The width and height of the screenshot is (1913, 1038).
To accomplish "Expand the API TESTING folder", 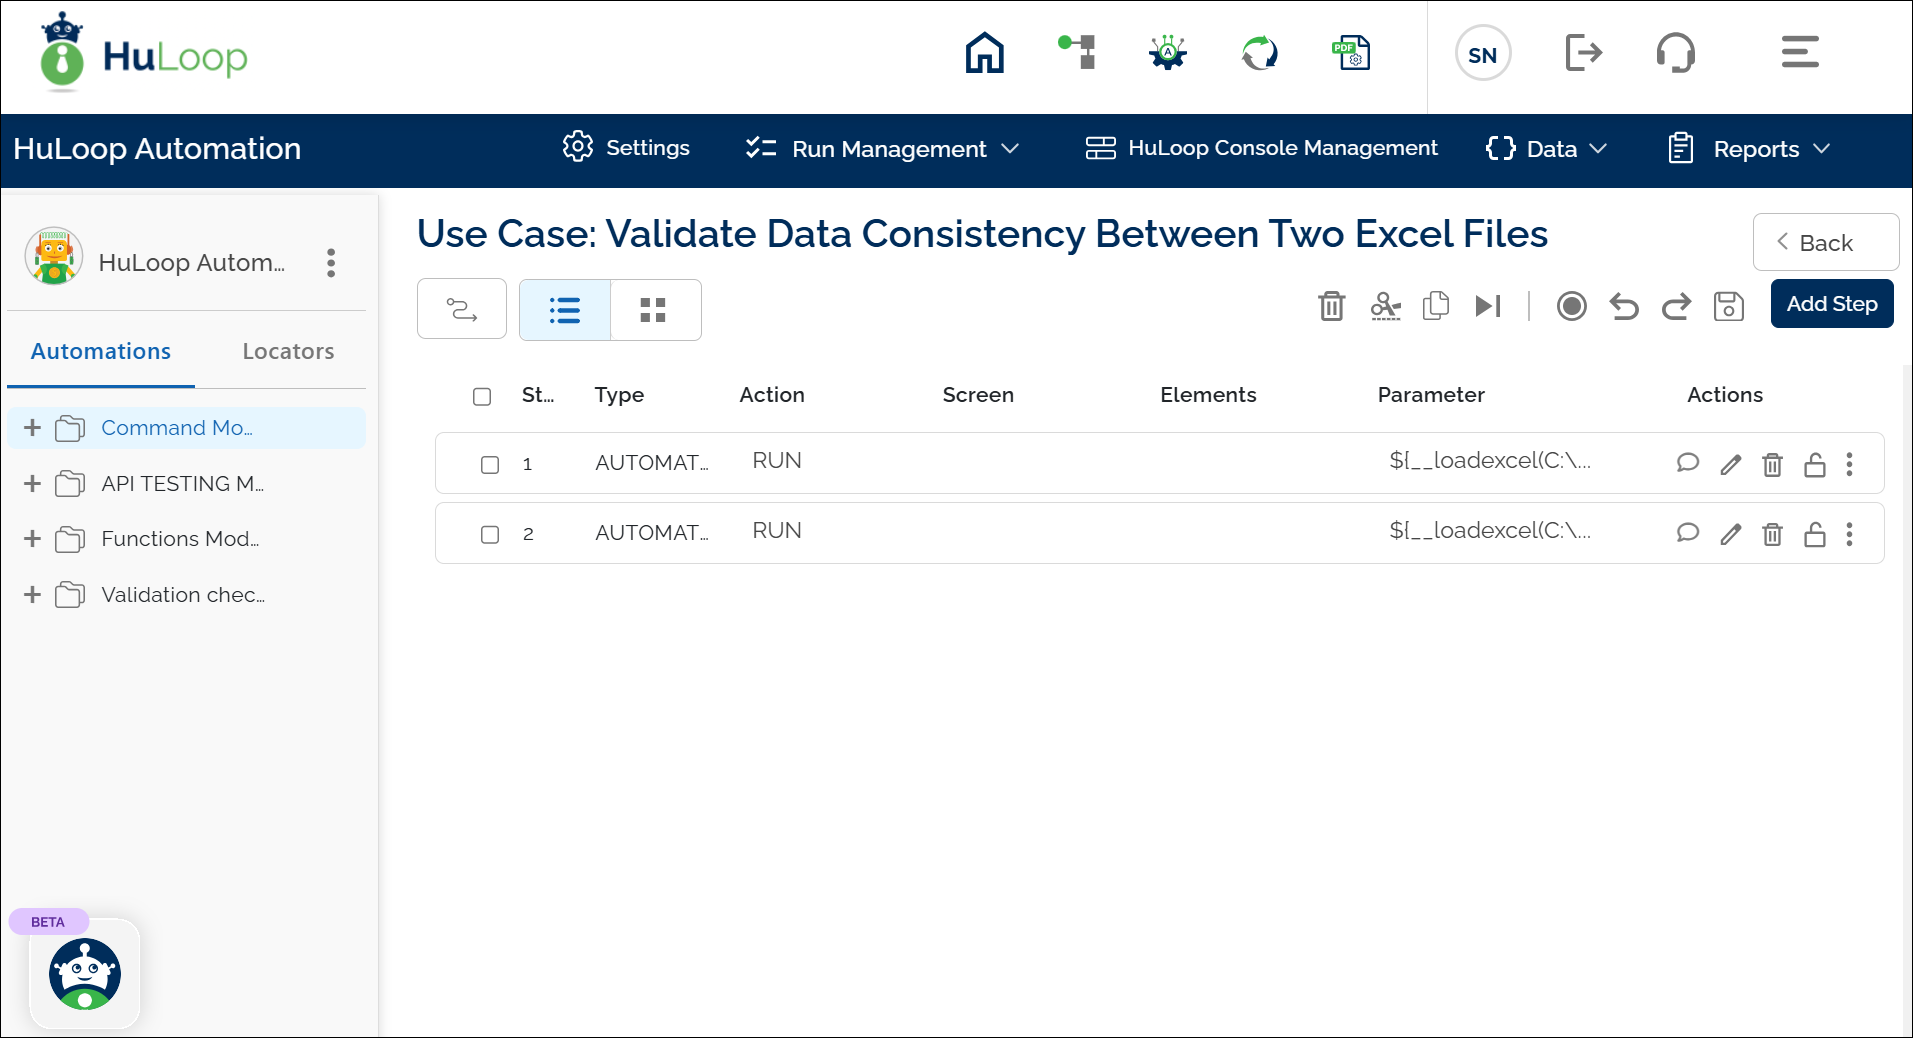I will coord(32,484).
